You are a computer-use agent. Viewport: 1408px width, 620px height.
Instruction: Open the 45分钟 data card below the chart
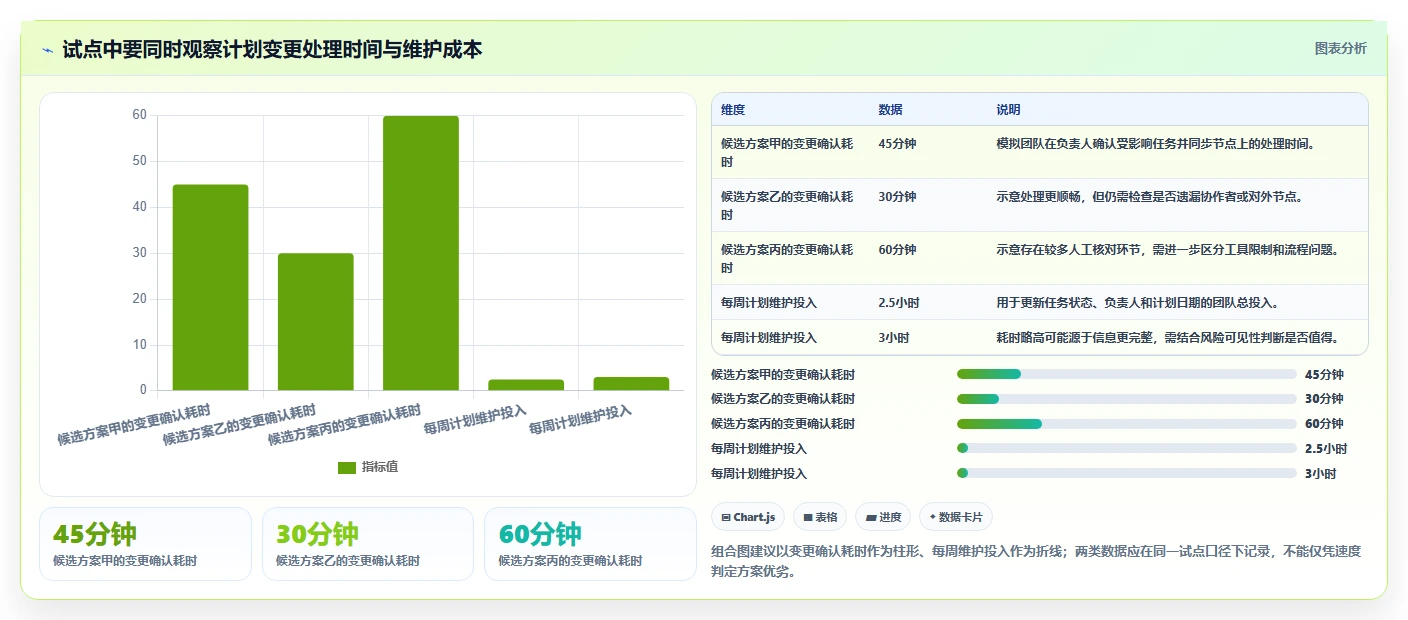(145, 544)
